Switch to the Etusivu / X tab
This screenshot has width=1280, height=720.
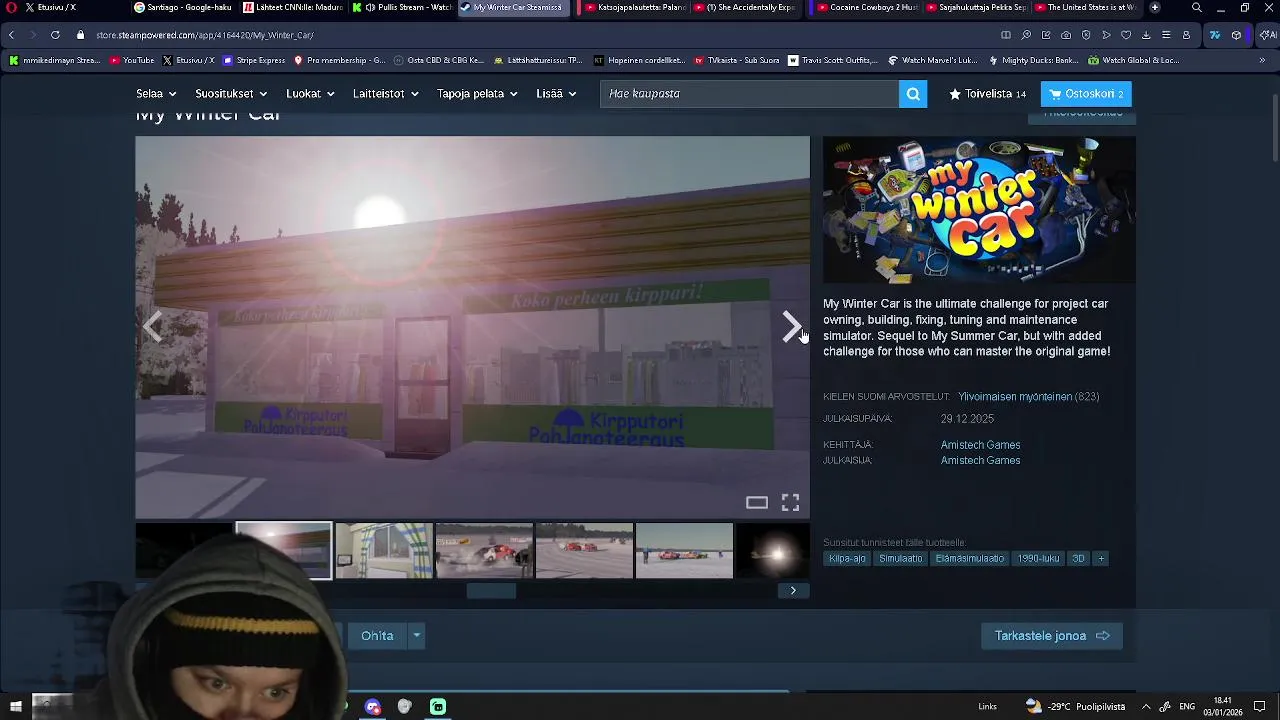click(76, 7)
